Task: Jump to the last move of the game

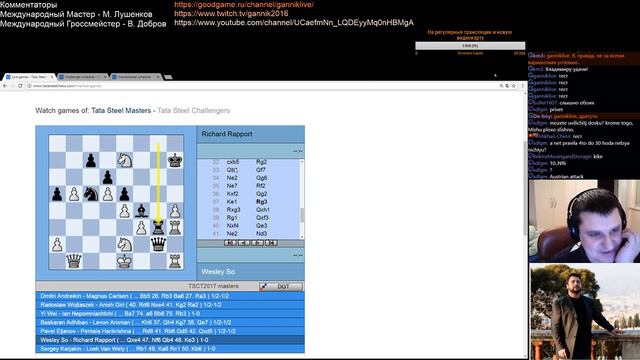Action: click(x=271, y=243)
